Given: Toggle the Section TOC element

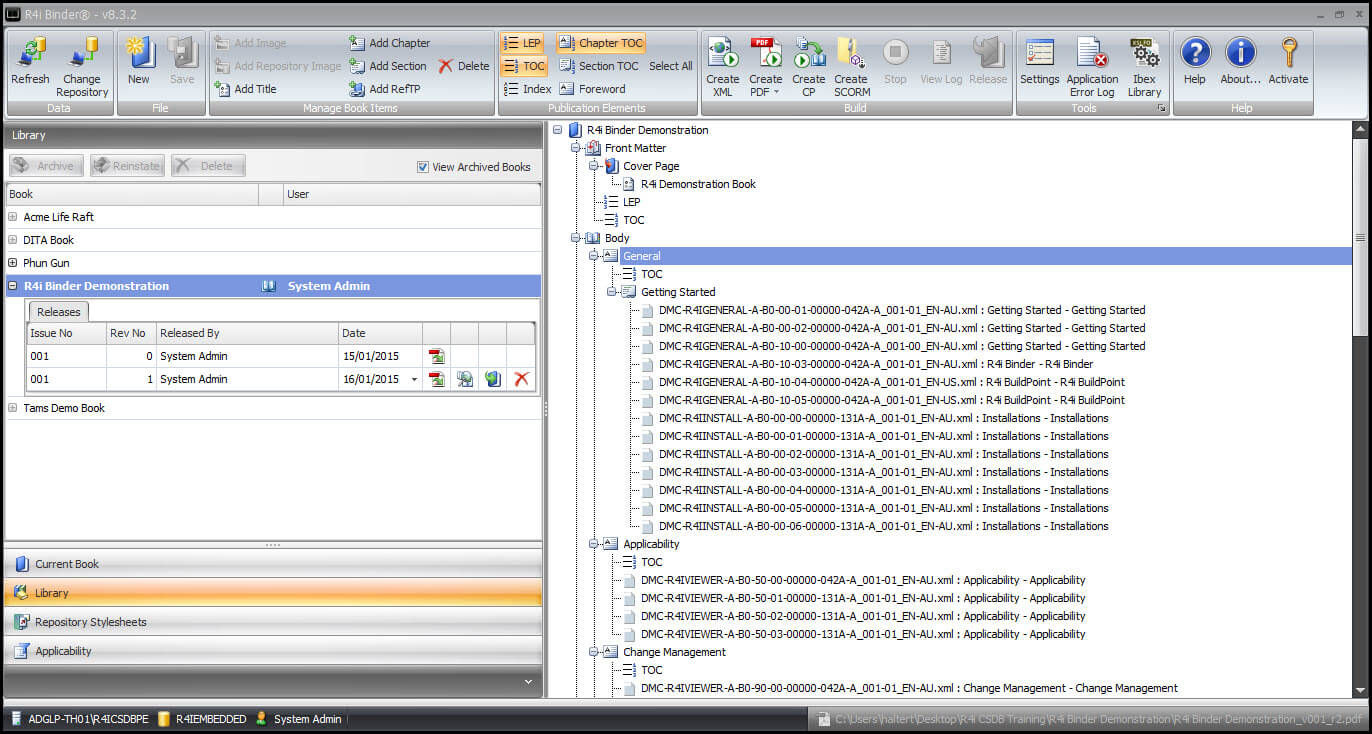Looking at the screenshot, I should (x=598, y=66).
